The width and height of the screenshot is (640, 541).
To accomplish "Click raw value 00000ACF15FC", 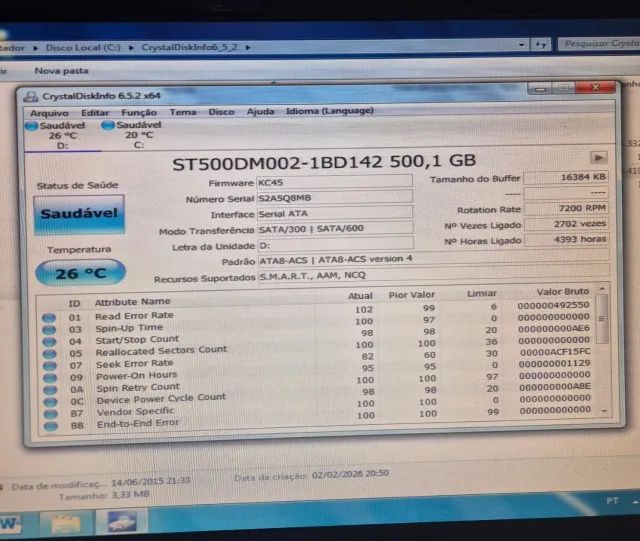I will [555, 352].
